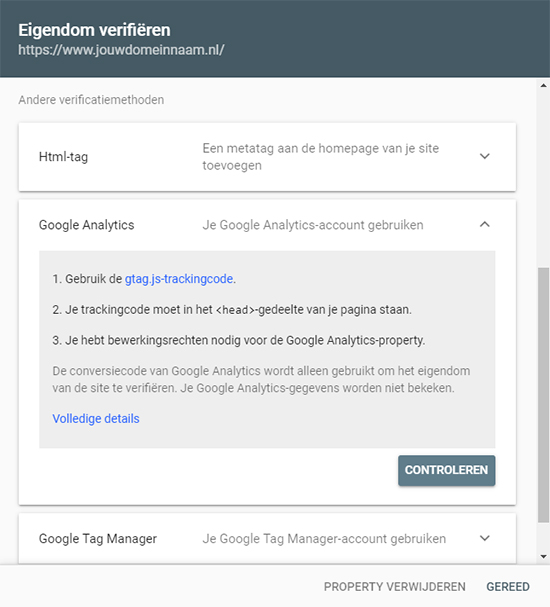Click the vertical scrollbar thumb
The height and width of the screenshot is (607, 550).
[x=543, y=395]
